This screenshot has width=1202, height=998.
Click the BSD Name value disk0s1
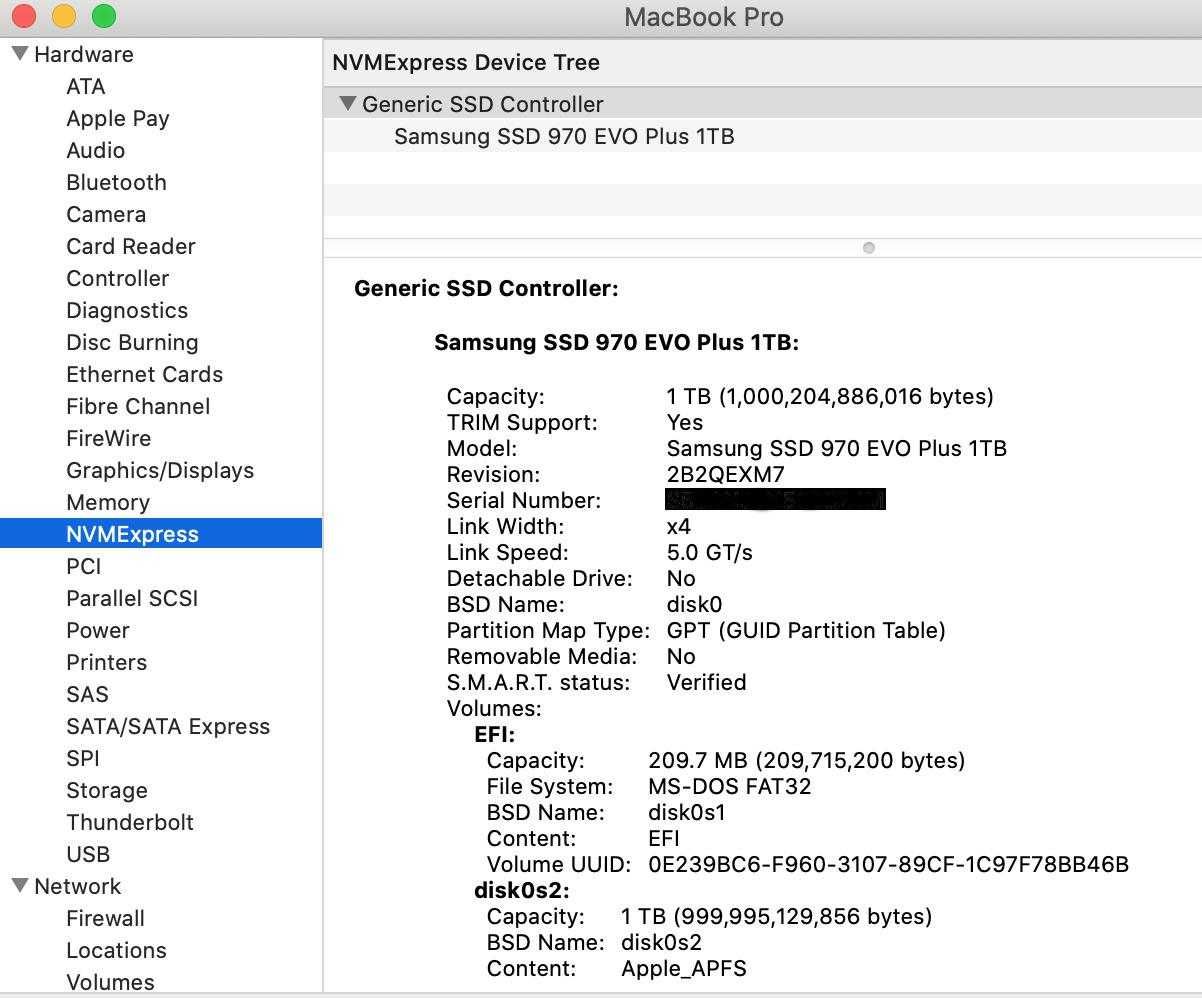(x=687, y=812)
